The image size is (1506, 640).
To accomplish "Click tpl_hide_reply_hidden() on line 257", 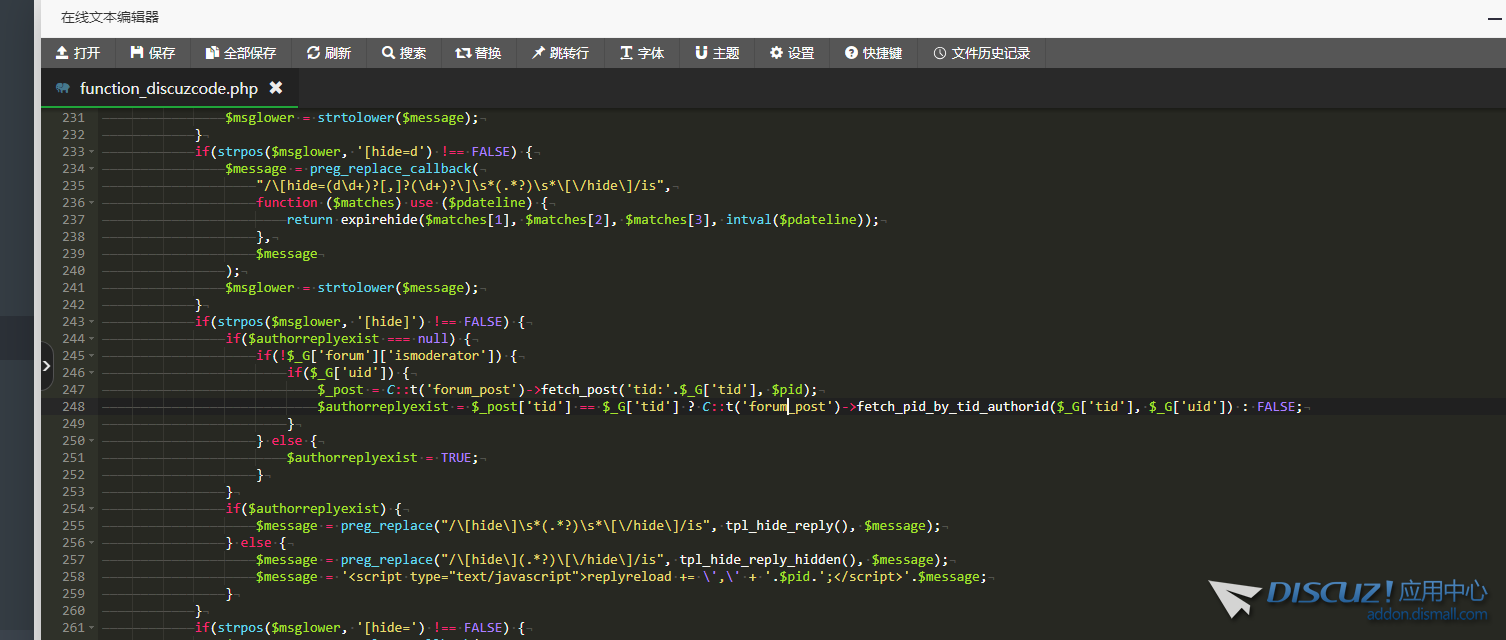I will (x=771, y=560).
